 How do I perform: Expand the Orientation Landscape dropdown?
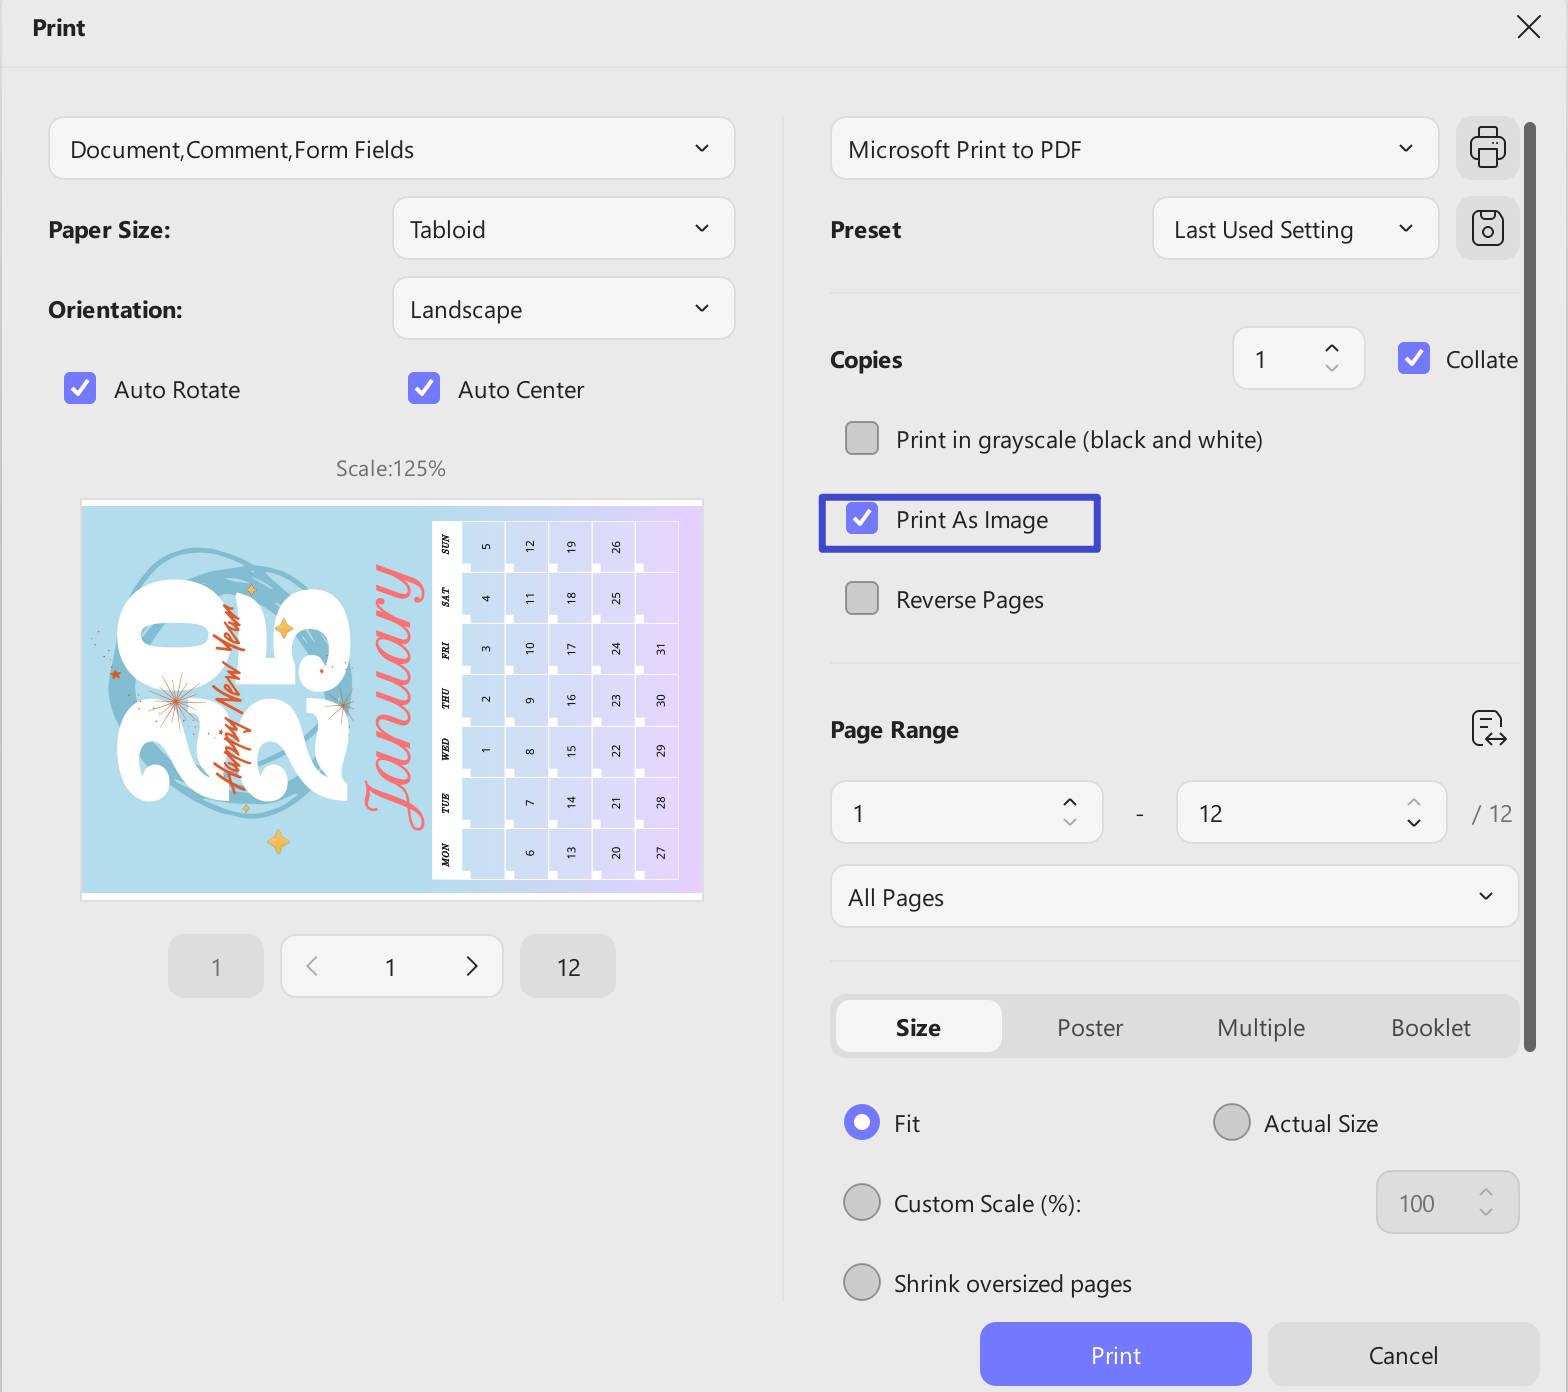[x=564, y=309]
